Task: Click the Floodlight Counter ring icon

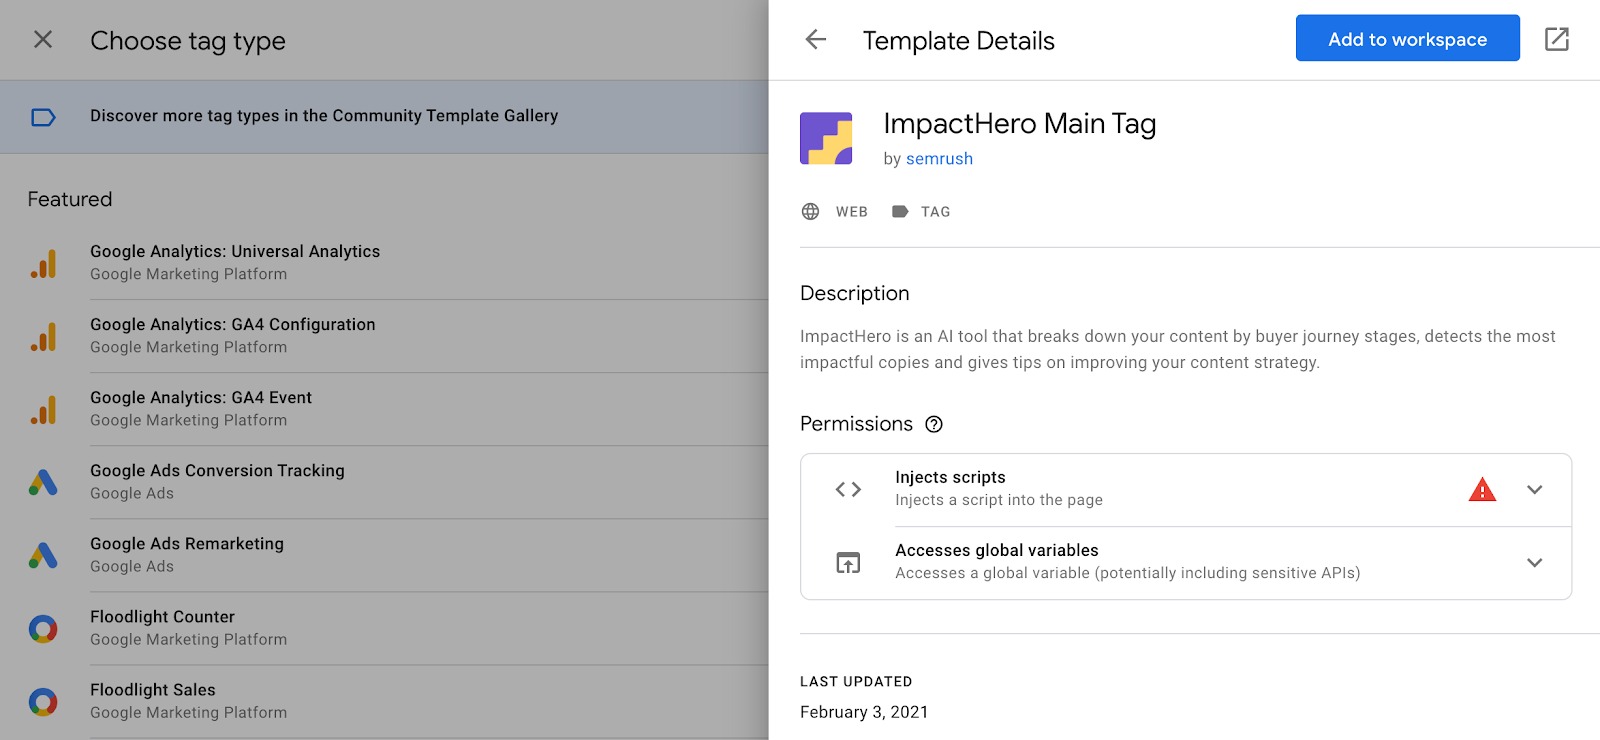Action: pyautogui.click(x=43, y=628)
